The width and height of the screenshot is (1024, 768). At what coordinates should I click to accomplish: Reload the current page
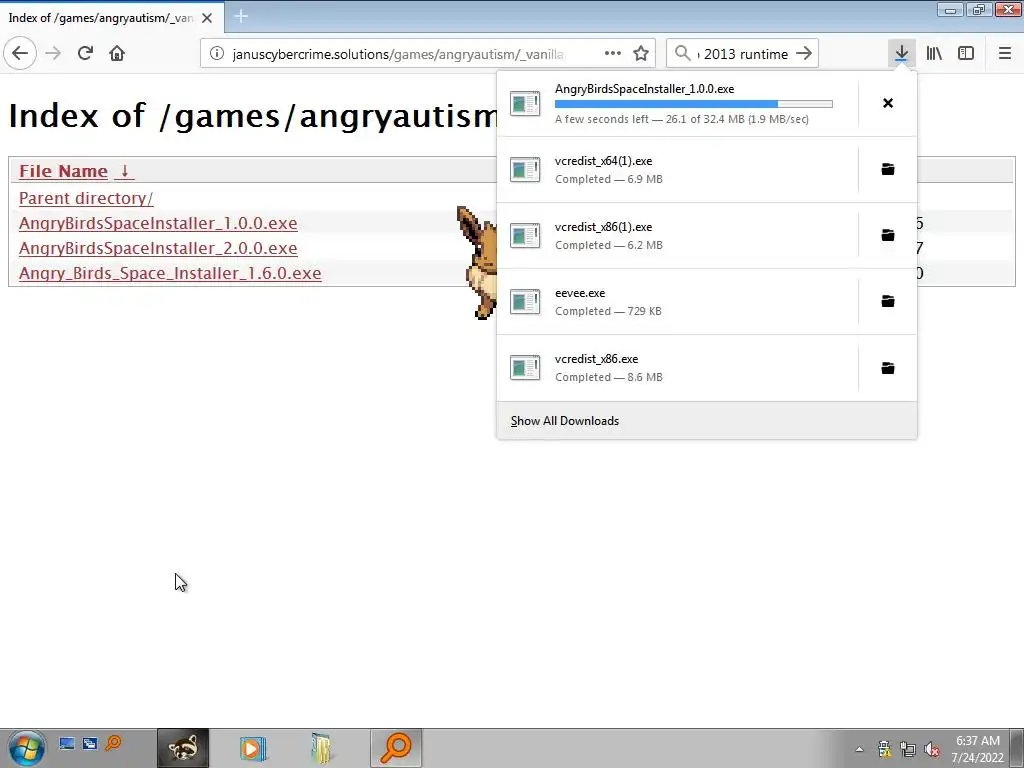85,54
